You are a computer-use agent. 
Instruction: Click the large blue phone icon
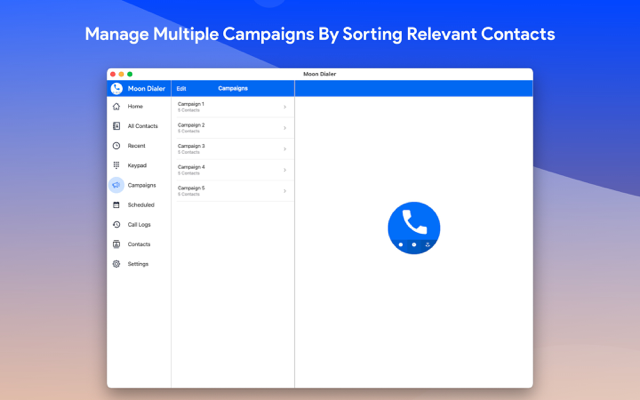click(414, 227)
